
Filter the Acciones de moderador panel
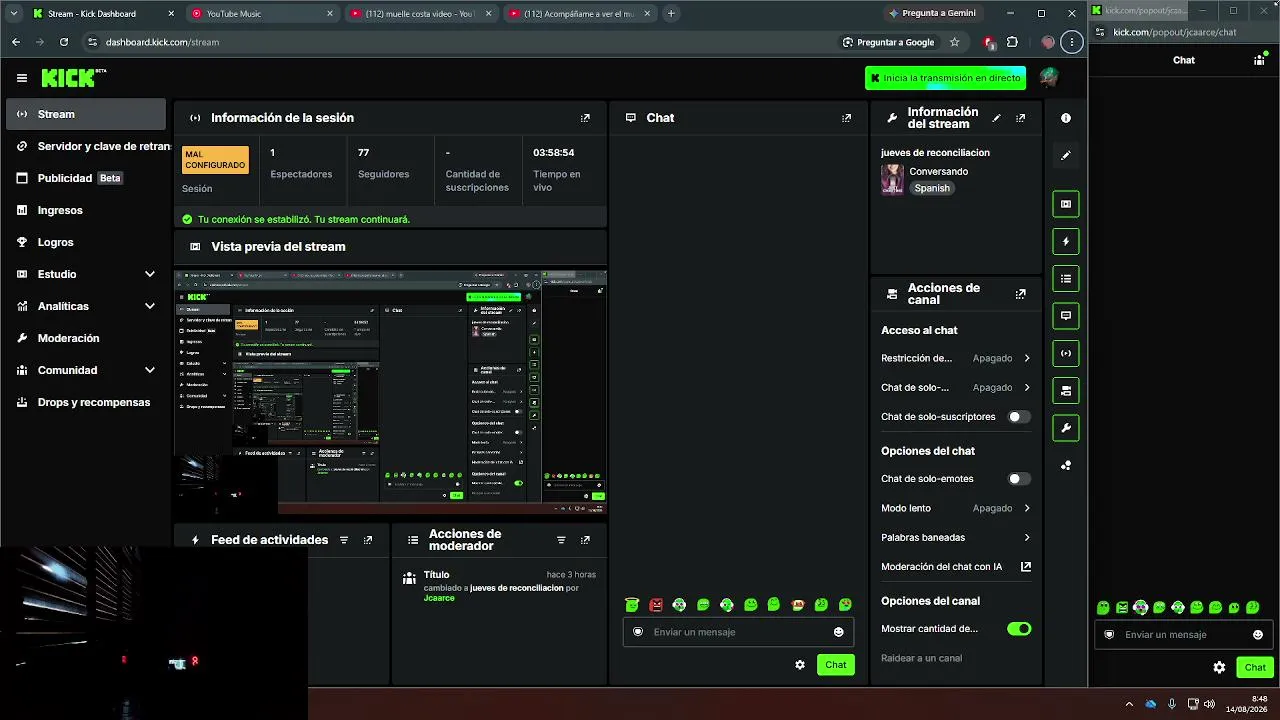pos(561,540)
